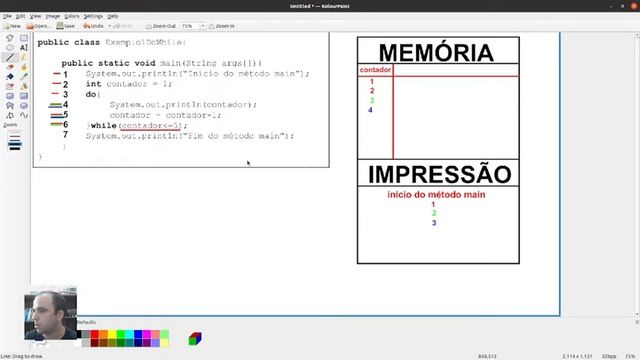Expand the Undo history dropdown arrow
Screen dimensions: 640x360
click(x=109, y=26)
